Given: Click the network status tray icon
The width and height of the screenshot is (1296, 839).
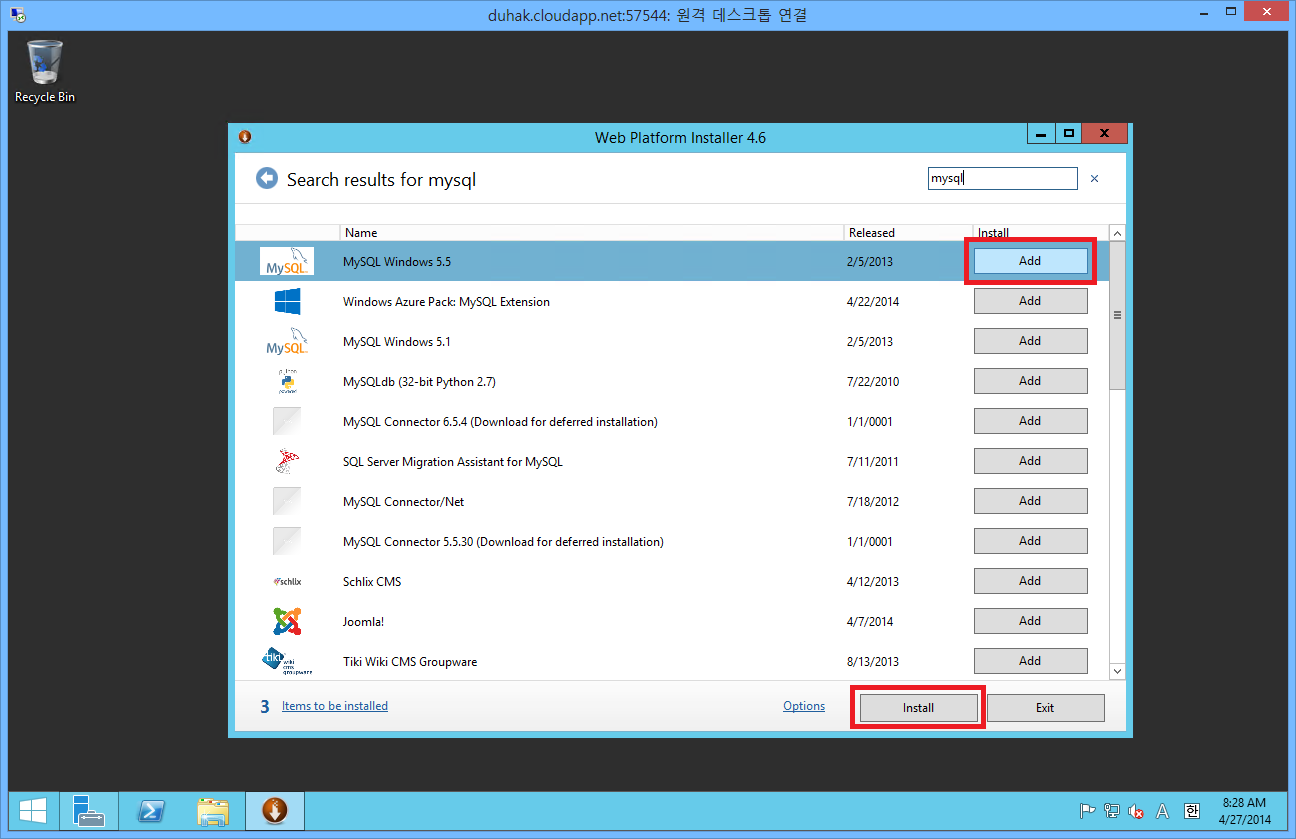Looking at the screenshot, I should point(1111,811).
